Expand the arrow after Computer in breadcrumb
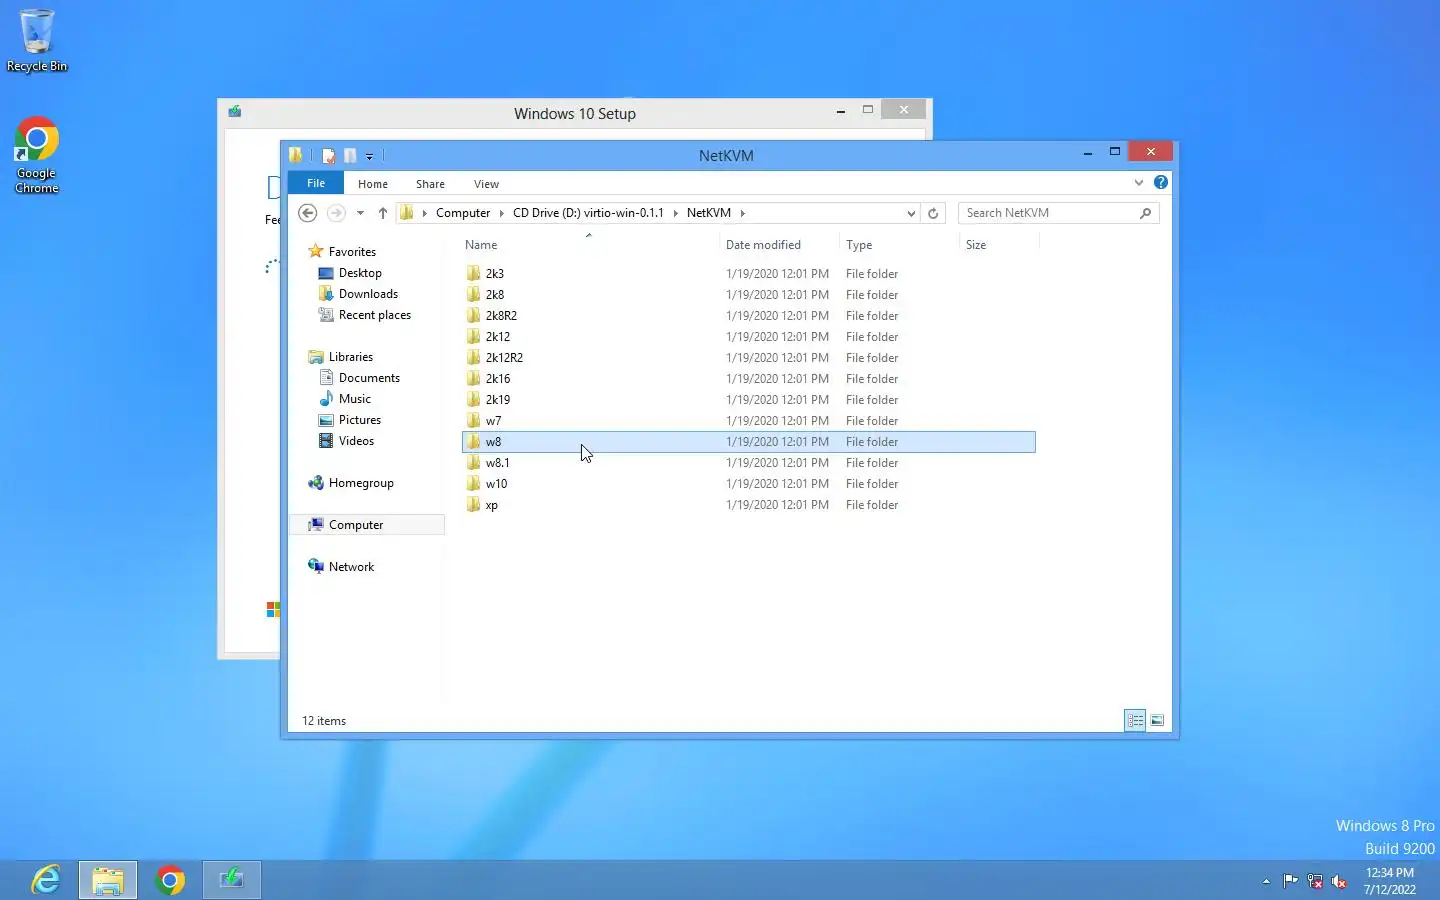The image size is (1440, 900). click(502, 213)
